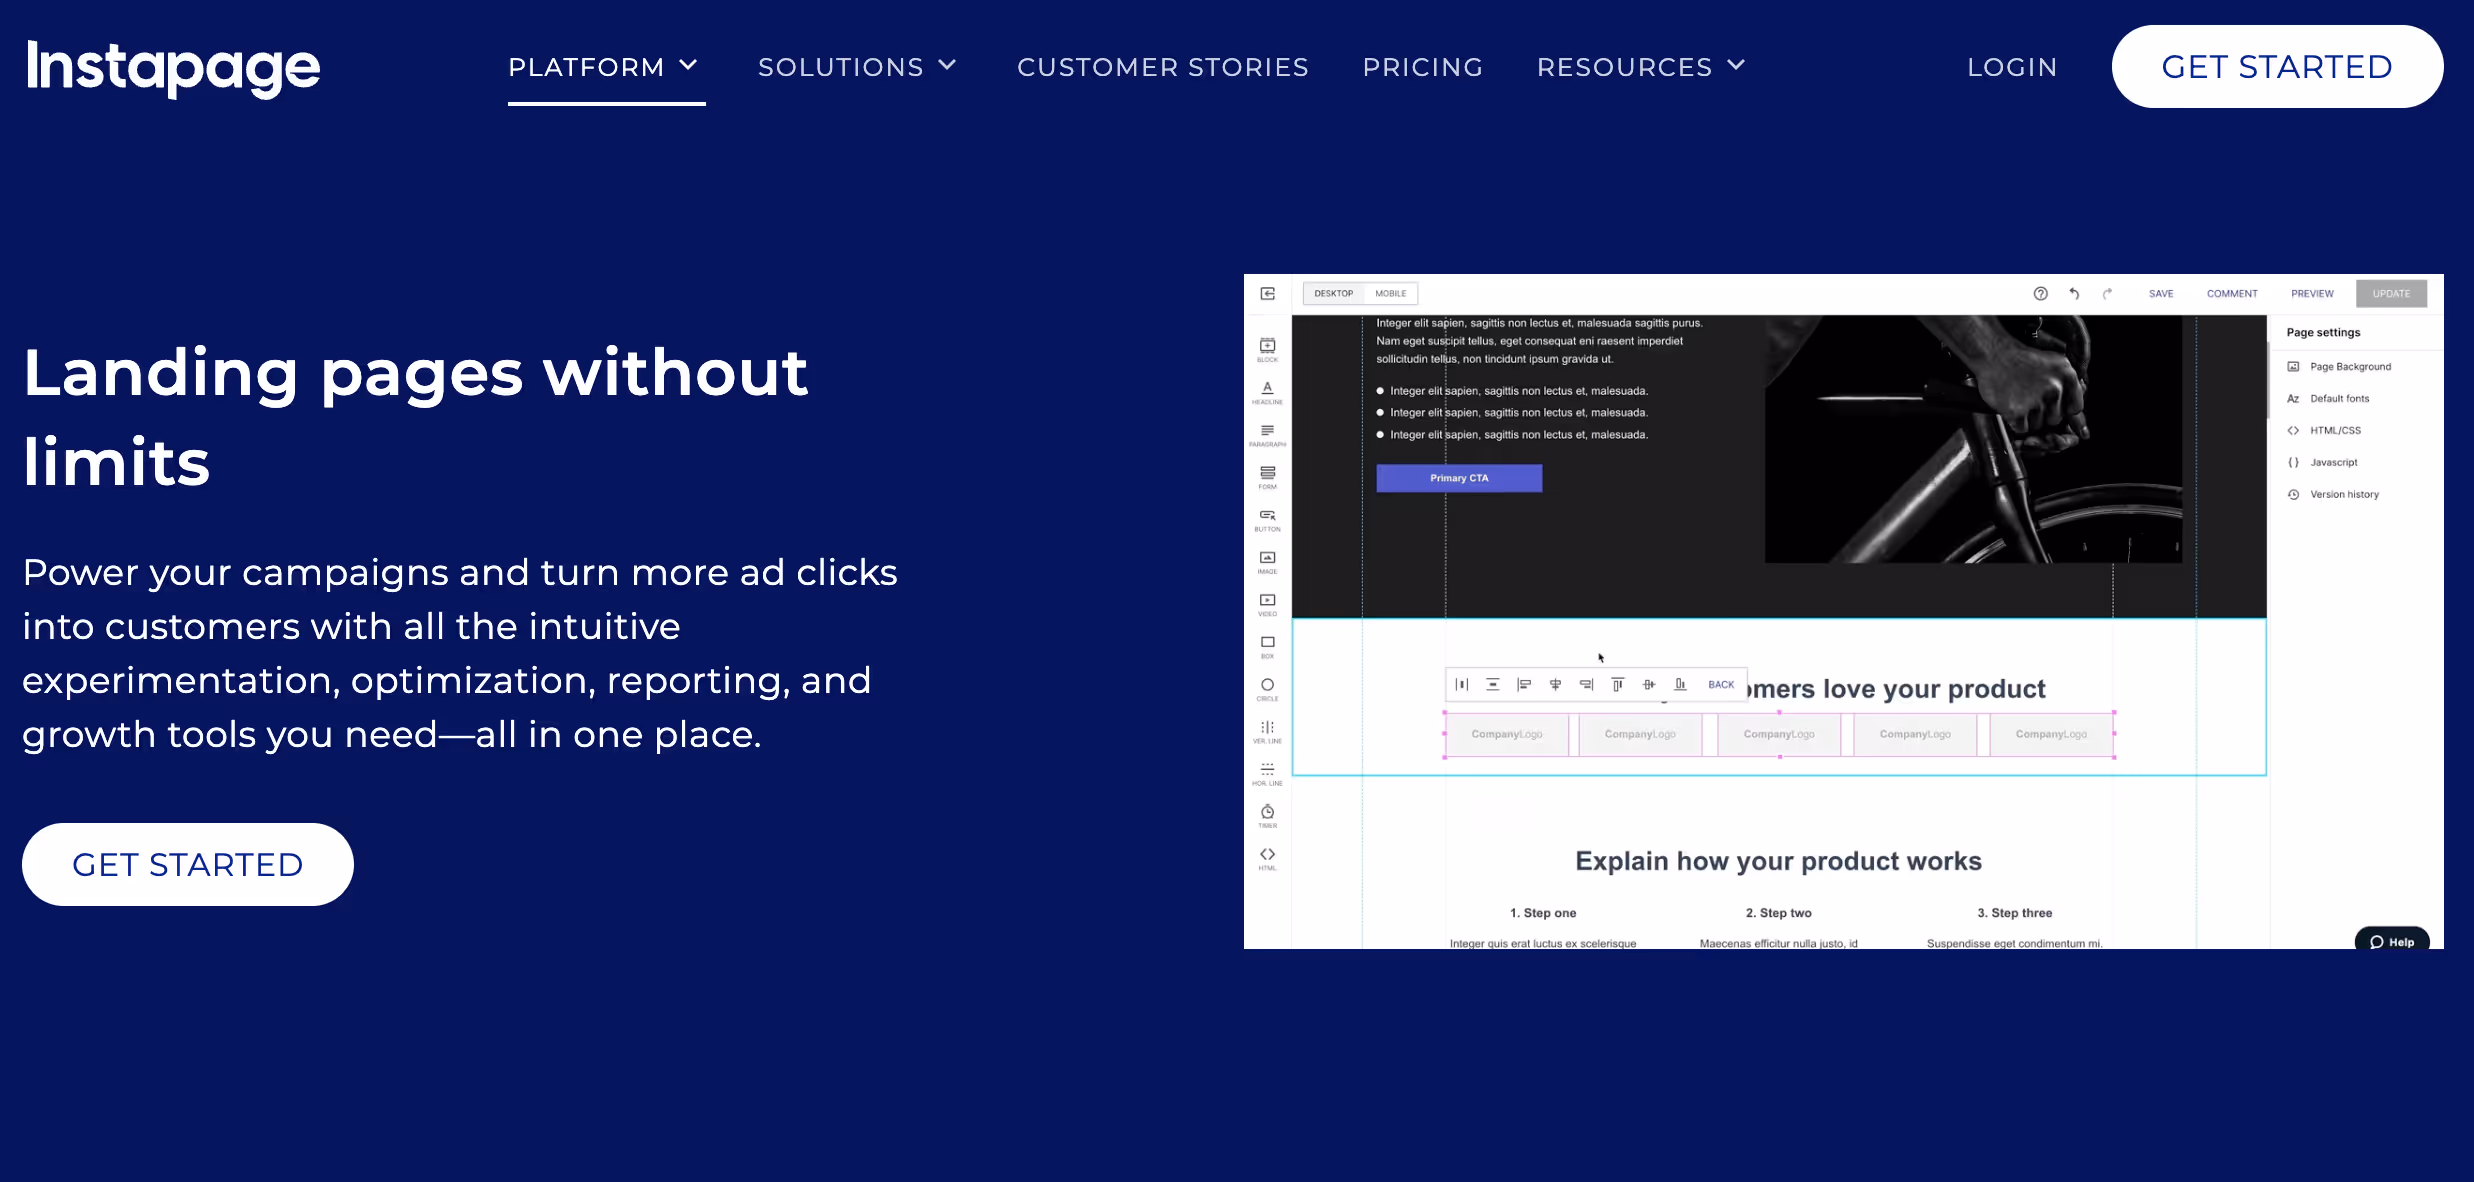
Task: Open the HTML element tool
Action: coord(1267,856)
